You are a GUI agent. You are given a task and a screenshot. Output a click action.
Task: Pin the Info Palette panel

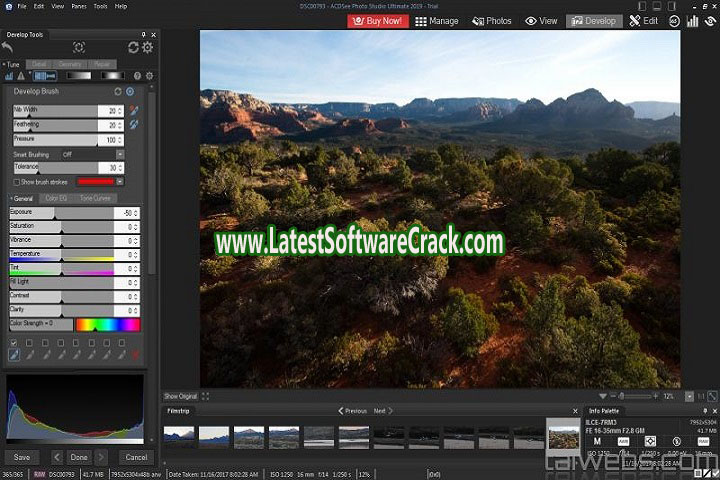point(705,411)
